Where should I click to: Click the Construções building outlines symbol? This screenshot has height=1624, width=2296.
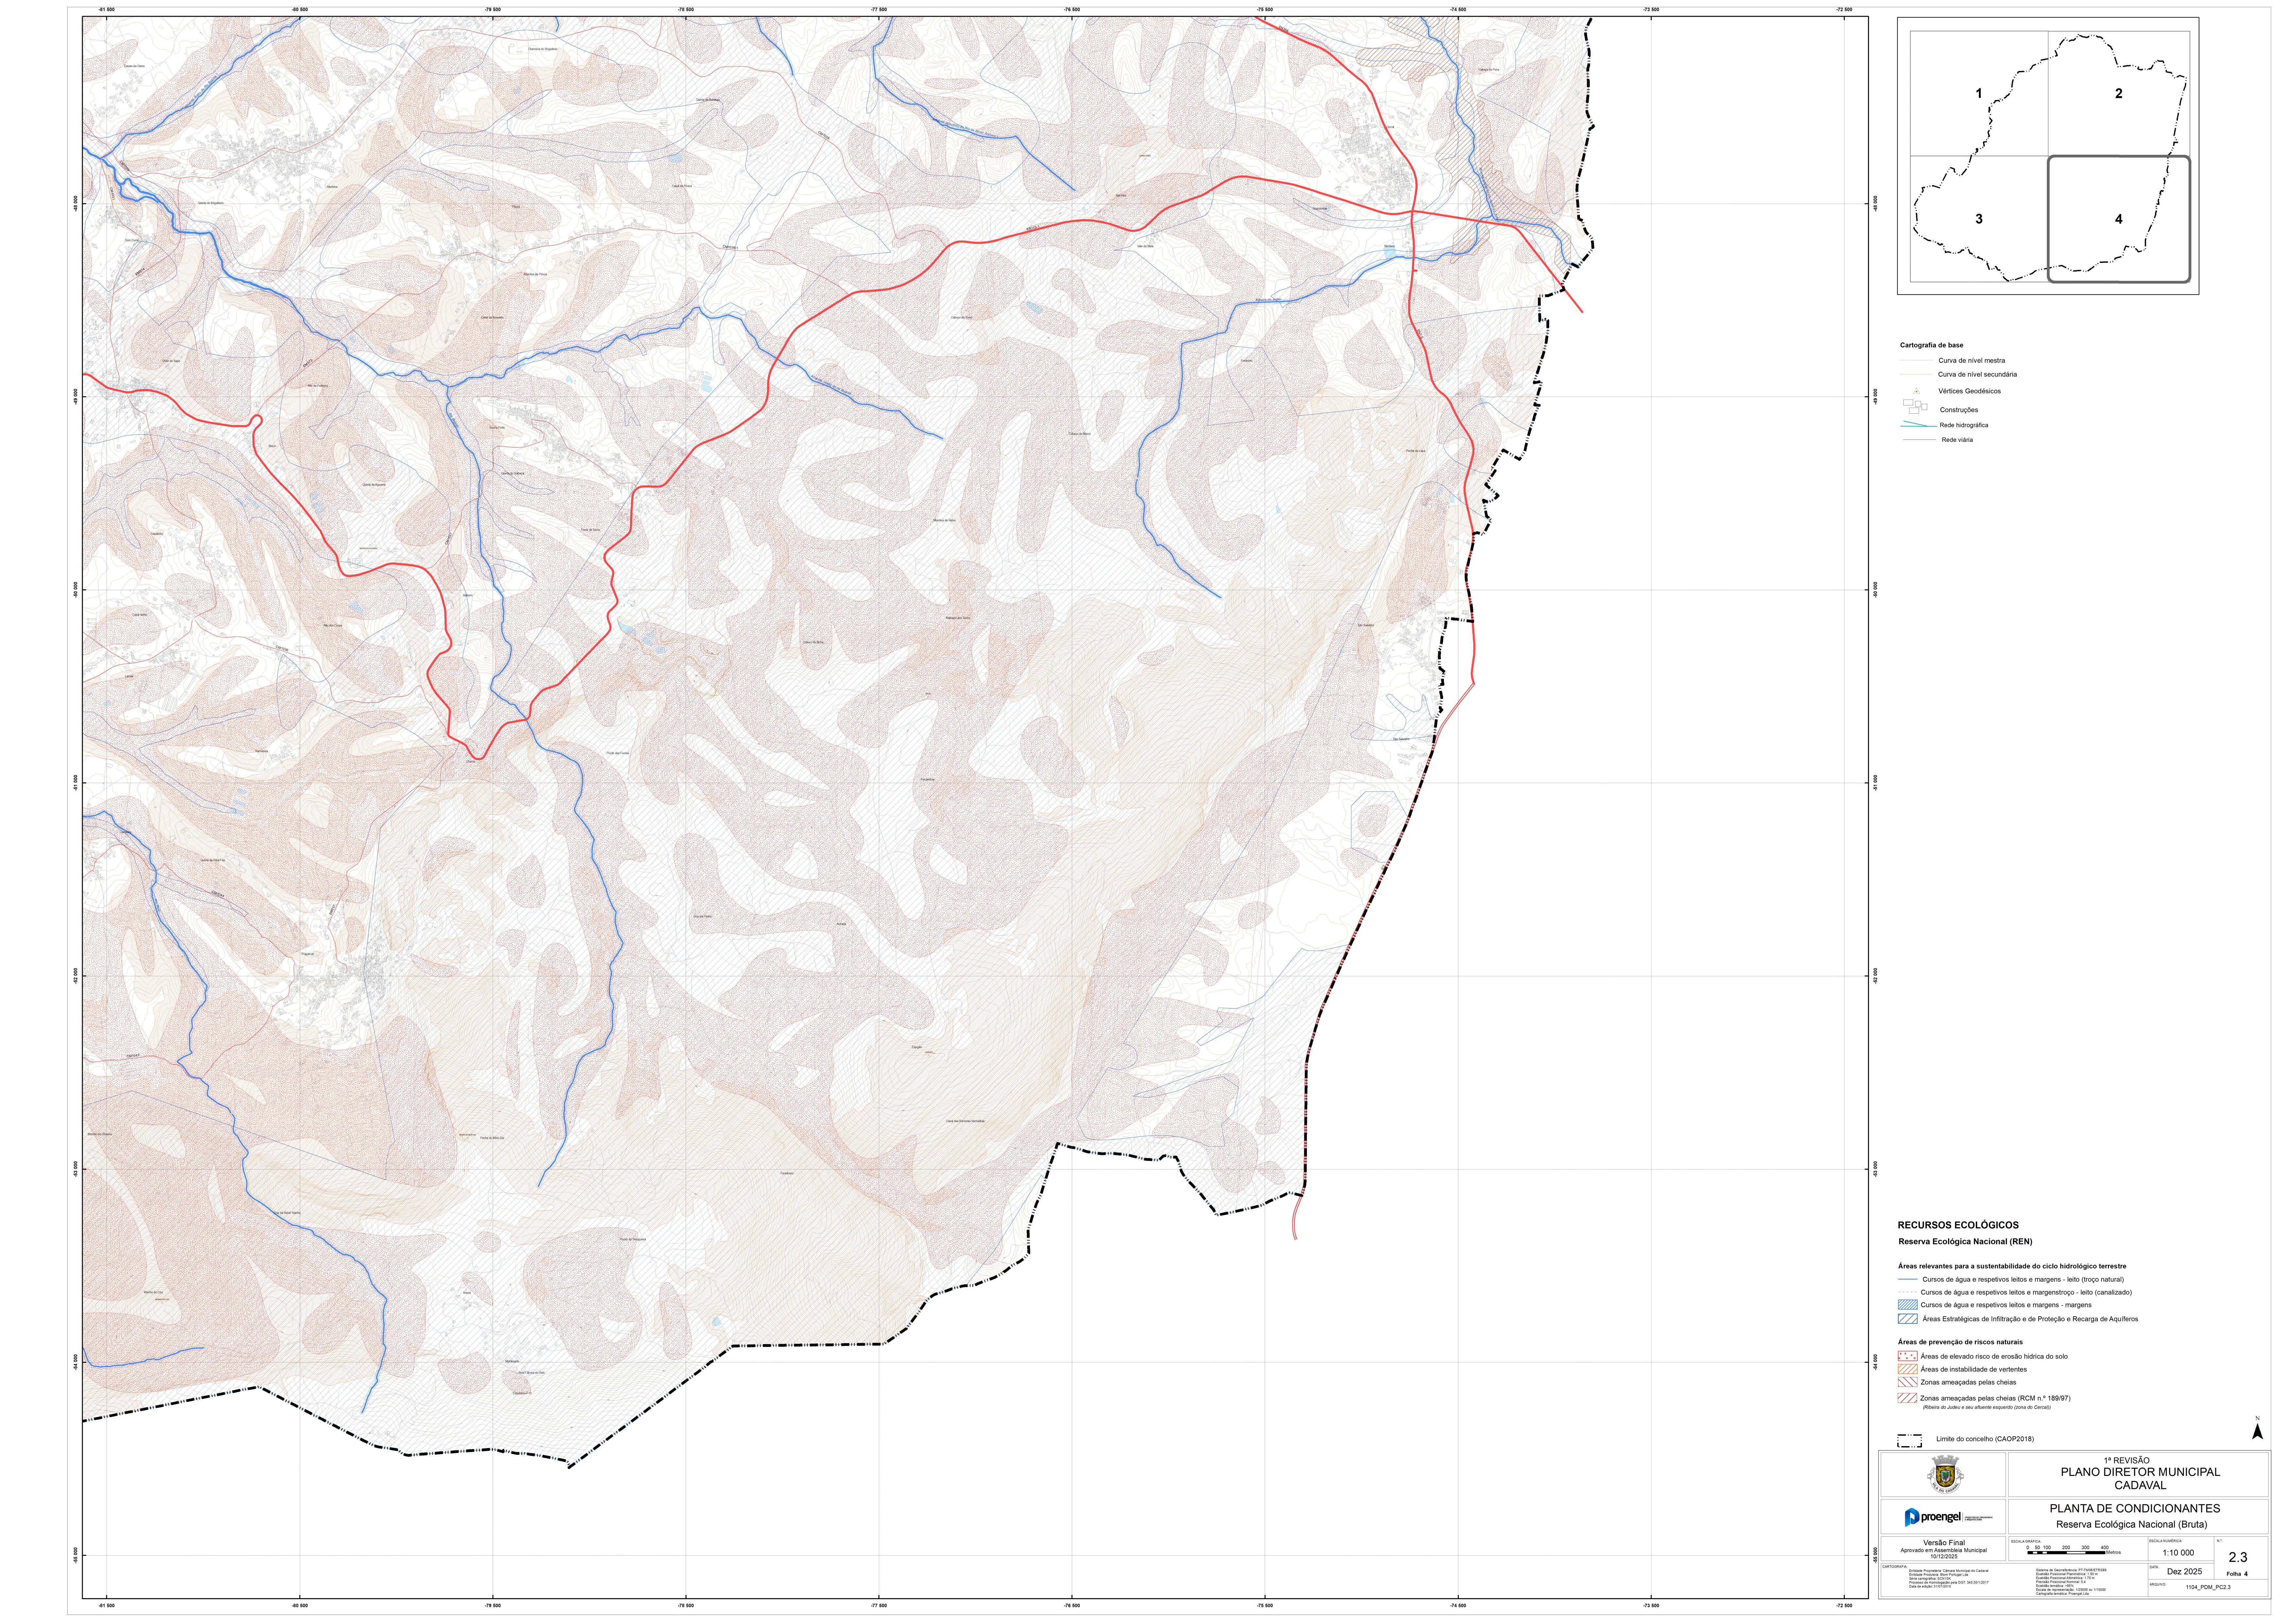1915,407
